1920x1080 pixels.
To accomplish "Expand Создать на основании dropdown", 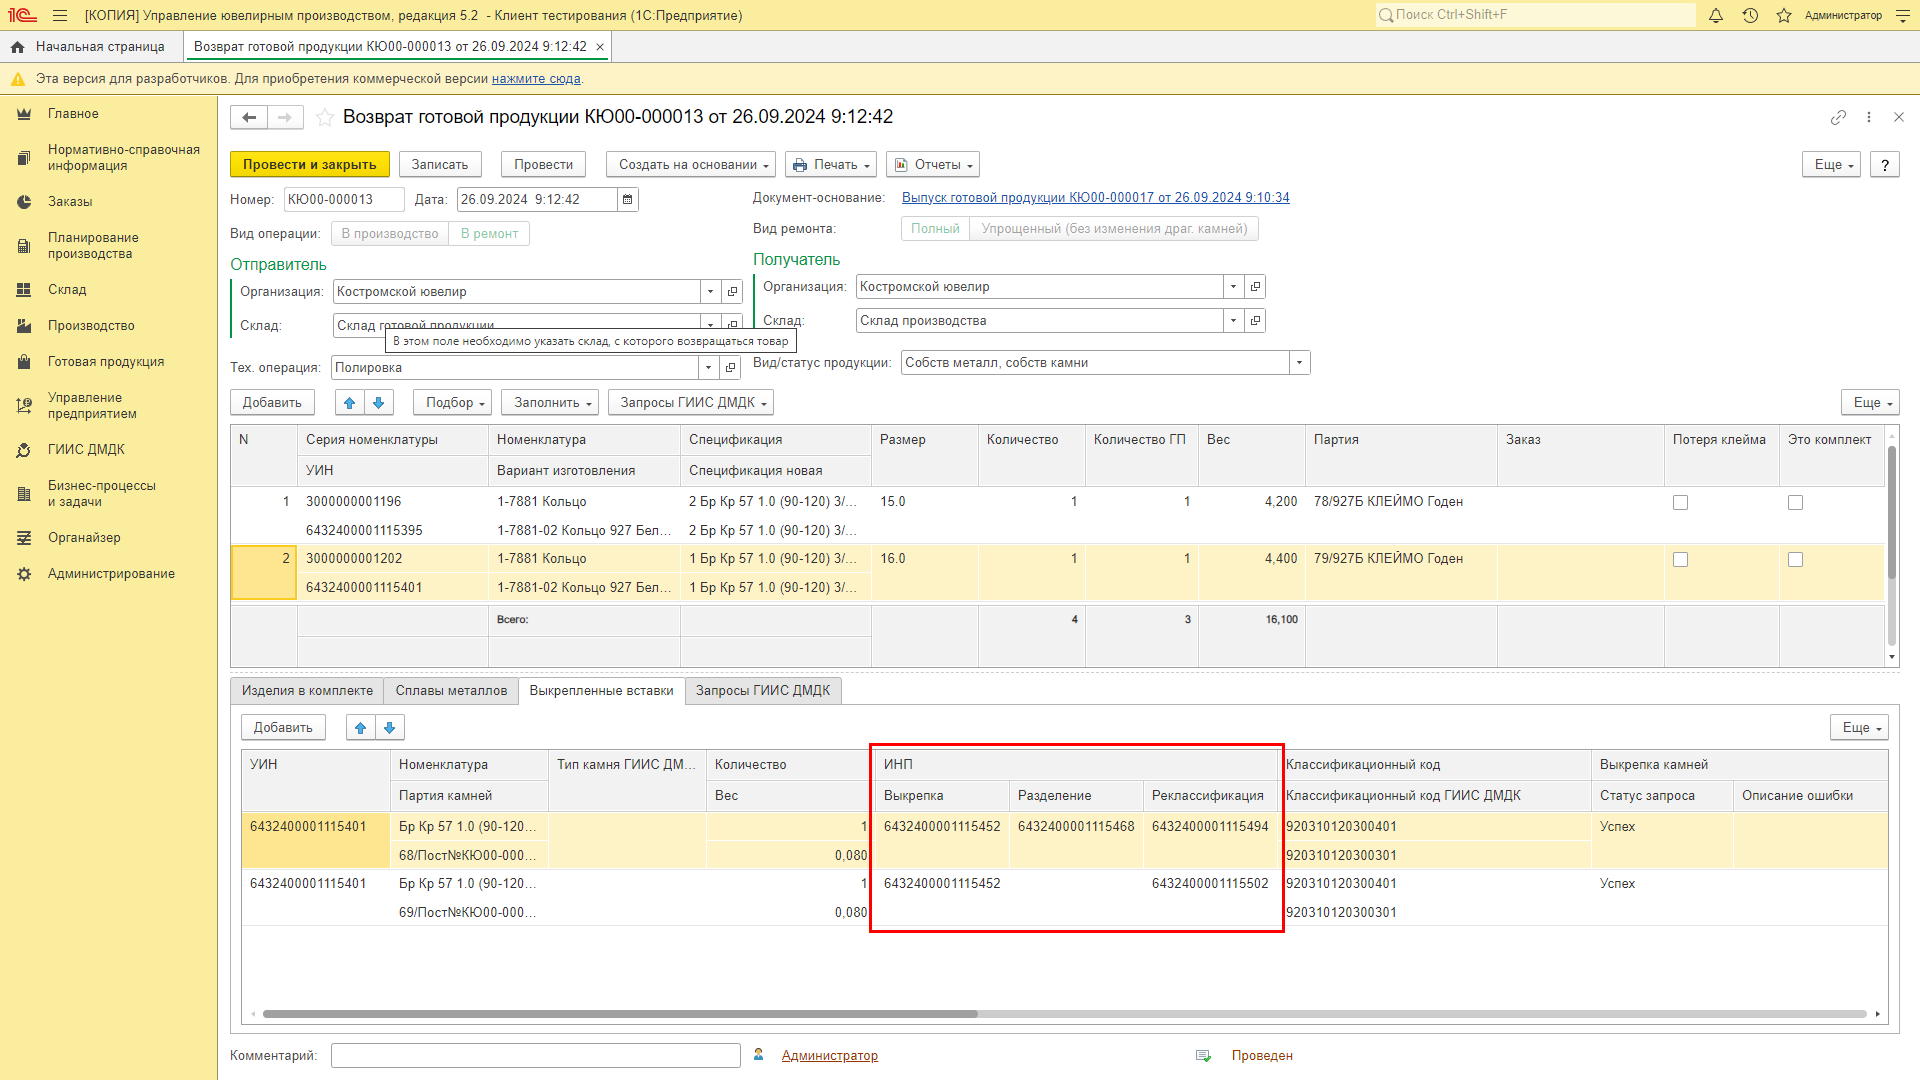I will [x=693, y=165].
